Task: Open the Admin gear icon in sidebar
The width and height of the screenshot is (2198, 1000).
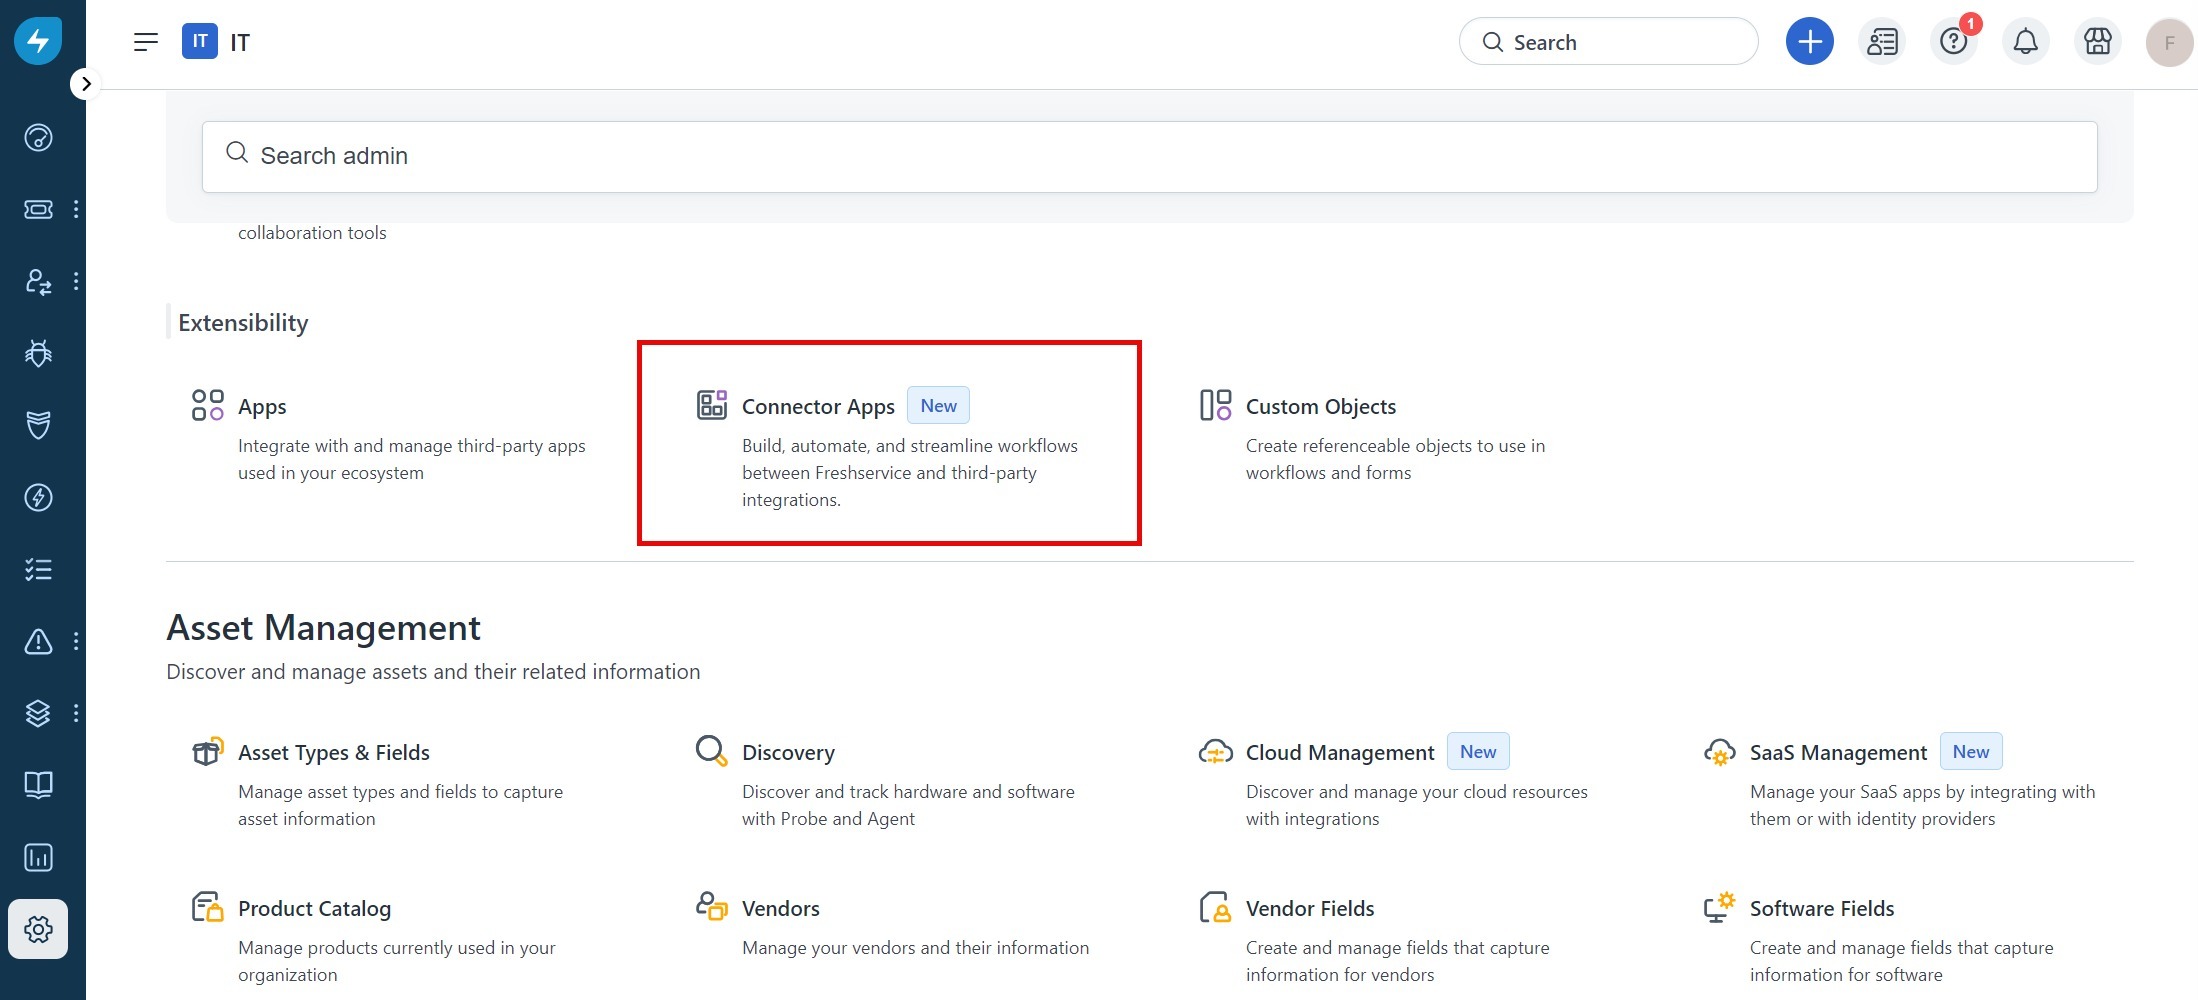Action: [38, 929]
